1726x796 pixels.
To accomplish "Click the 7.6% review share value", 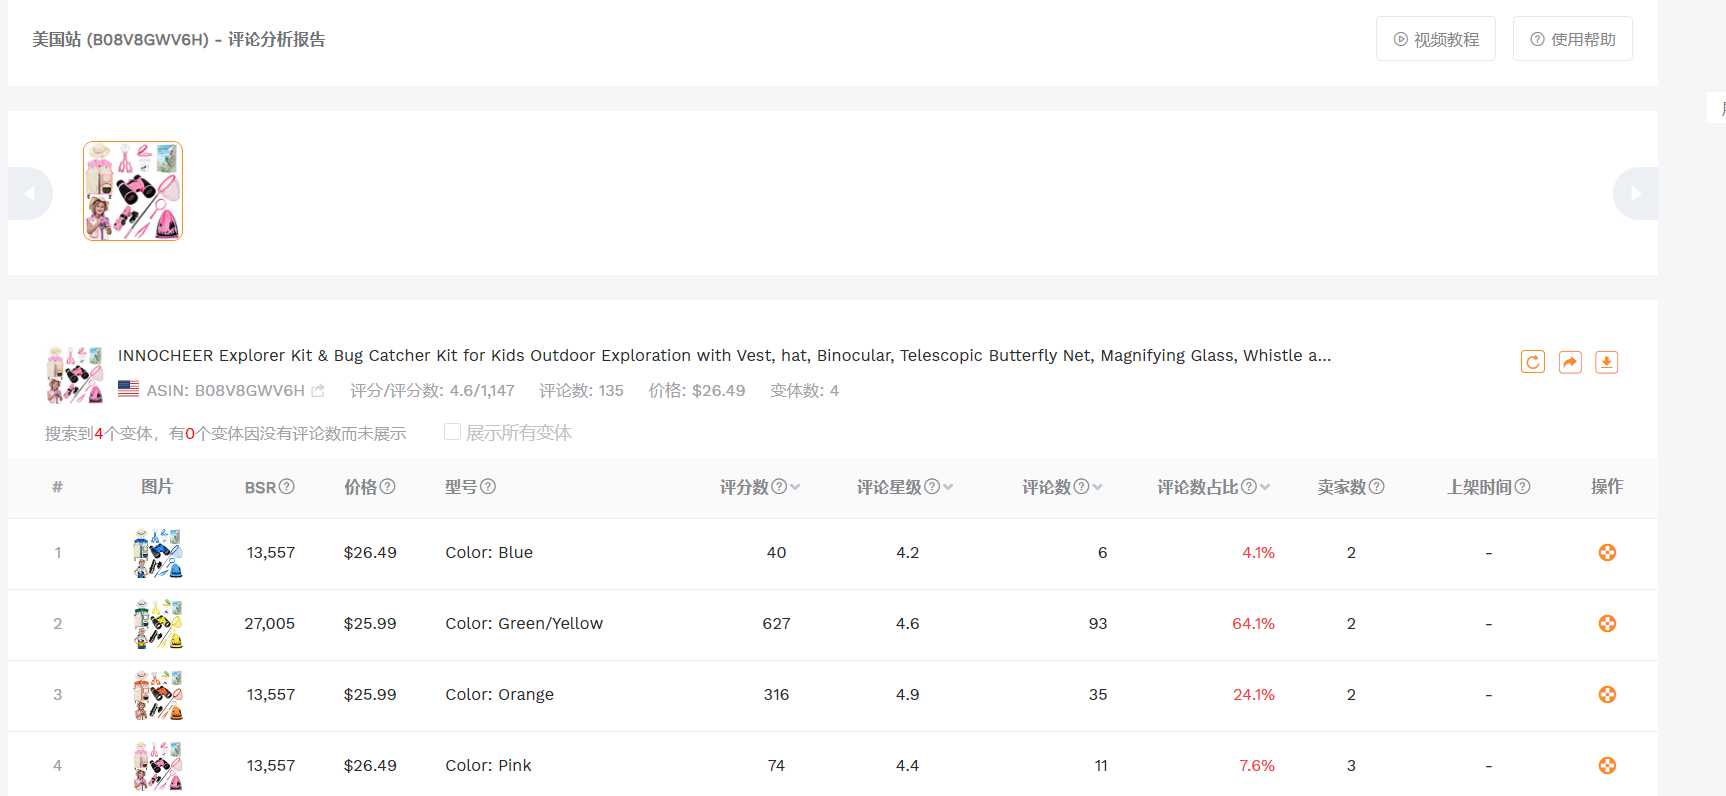I will [x=1257, y=766].
